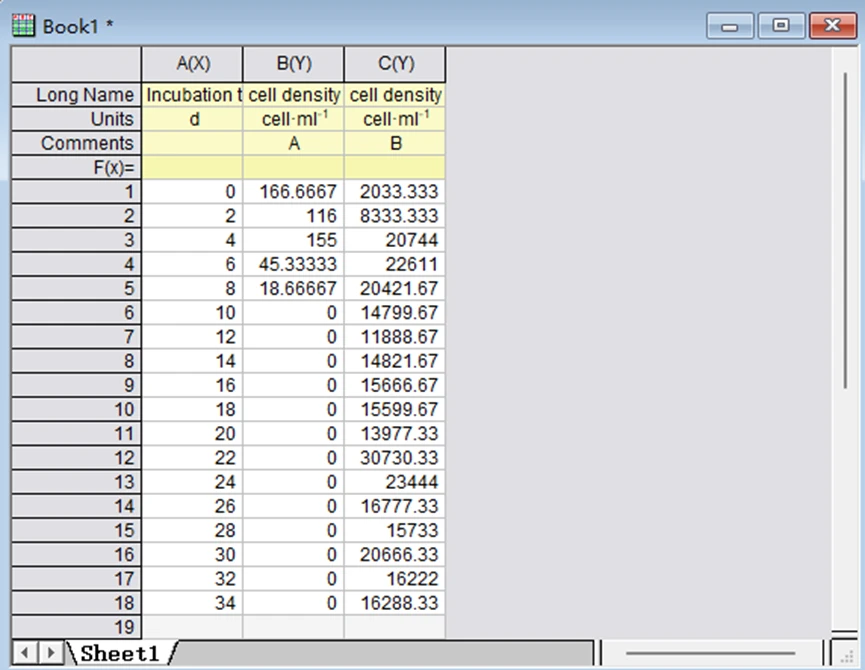Select cell with value 8333.333
Screen dimensions: 865x670
click(x=395, y=216)
